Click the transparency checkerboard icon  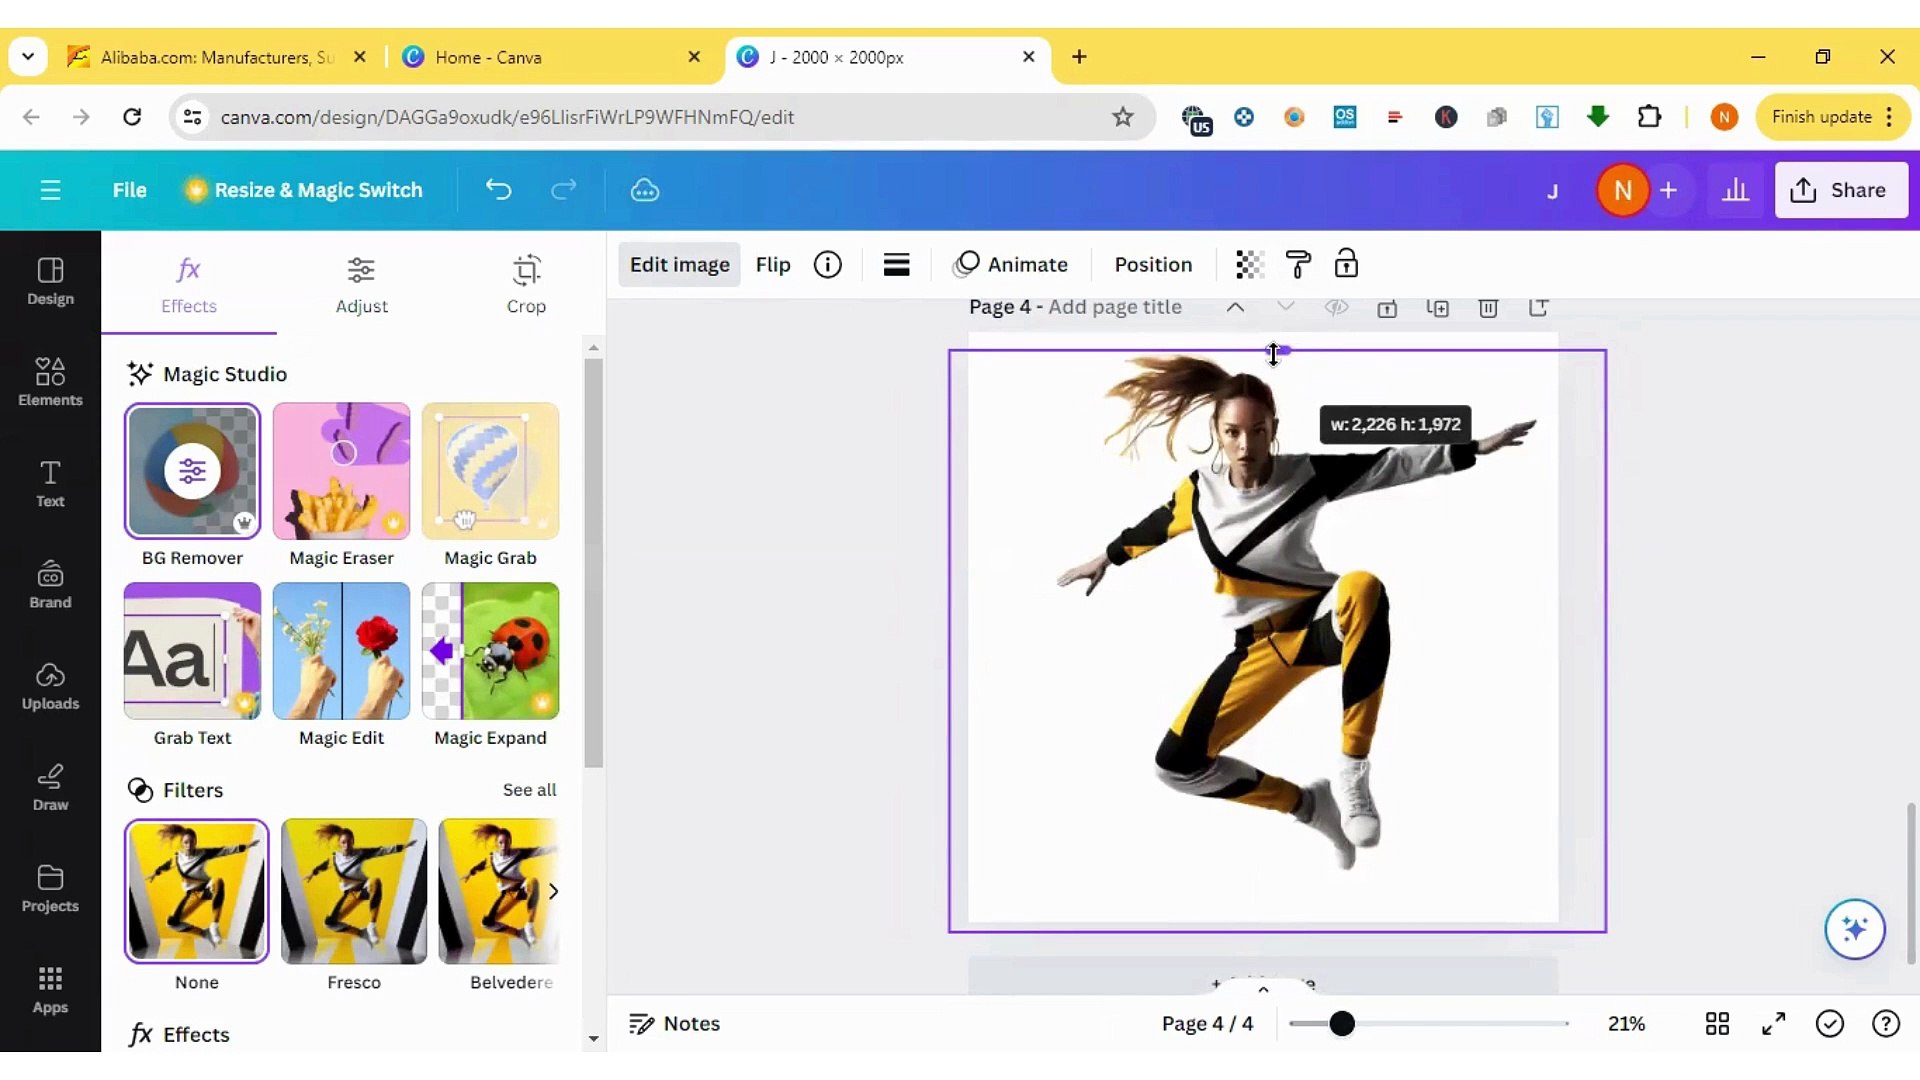tap(1249, 264)
